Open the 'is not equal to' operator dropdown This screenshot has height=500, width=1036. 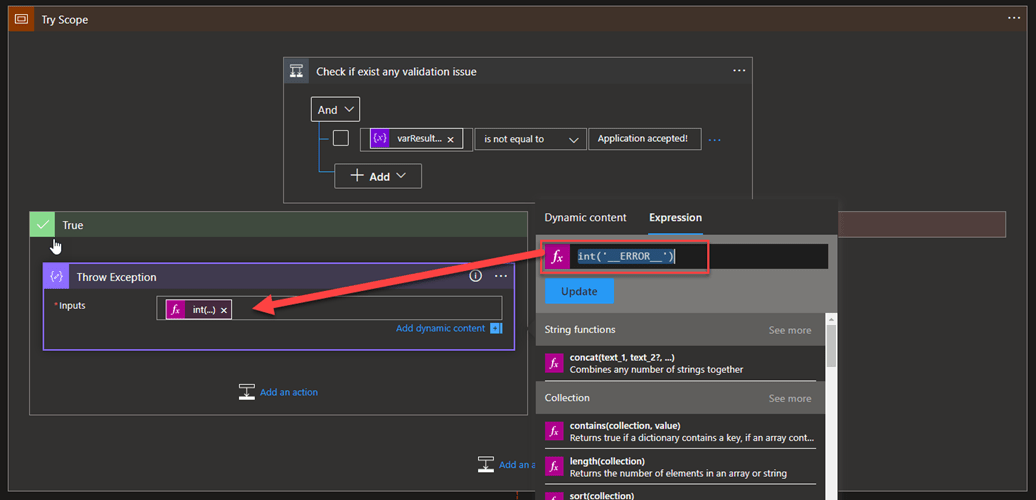[531, 139]
